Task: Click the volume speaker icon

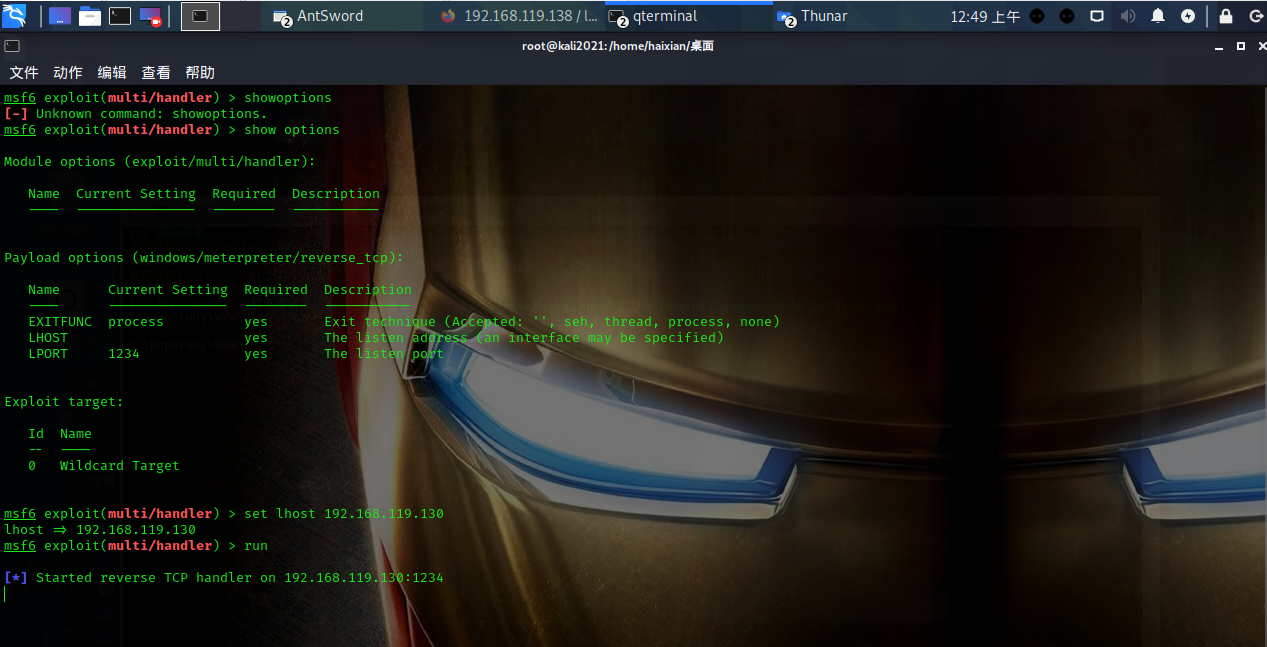Action: point(1128,16)
